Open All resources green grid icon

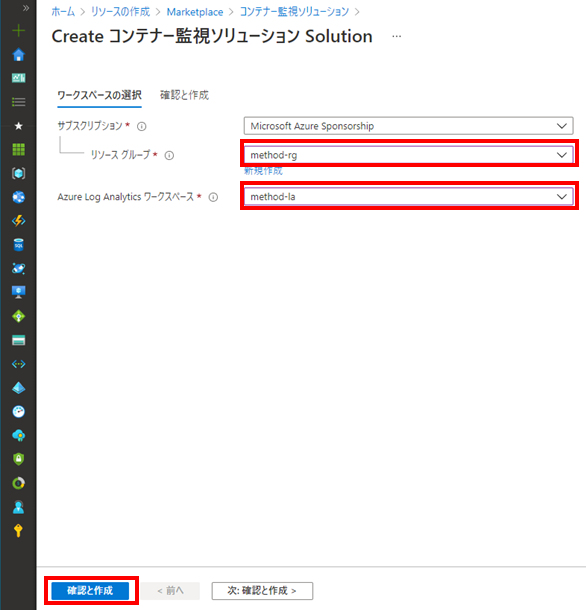pos(19,149)
